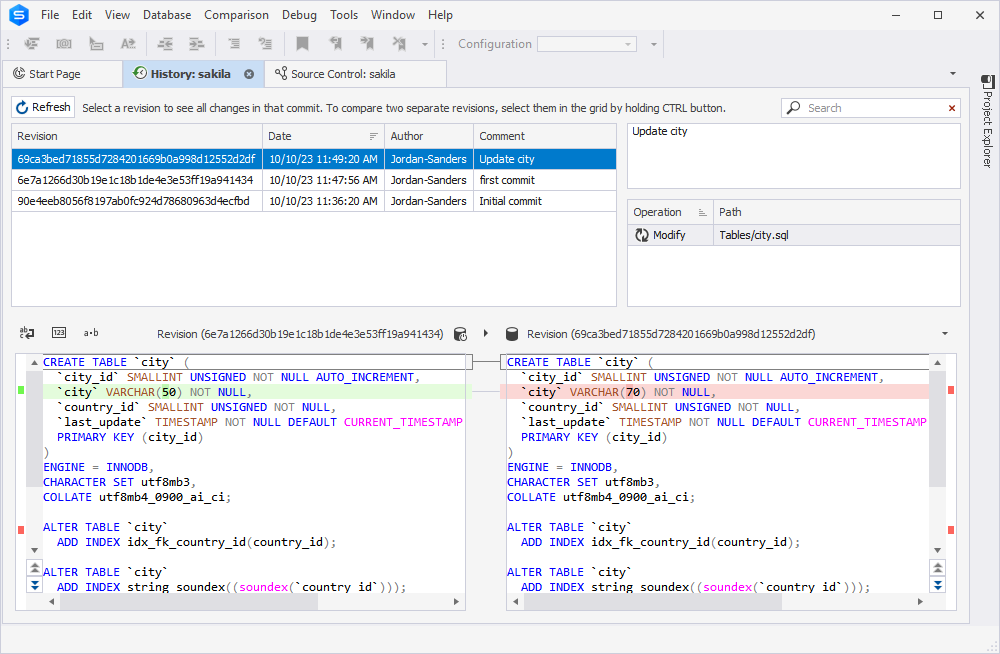Click the previous bookmark toolbar icon
Image resolution: width=1000 pixels, height=654 pixels.
335,43
